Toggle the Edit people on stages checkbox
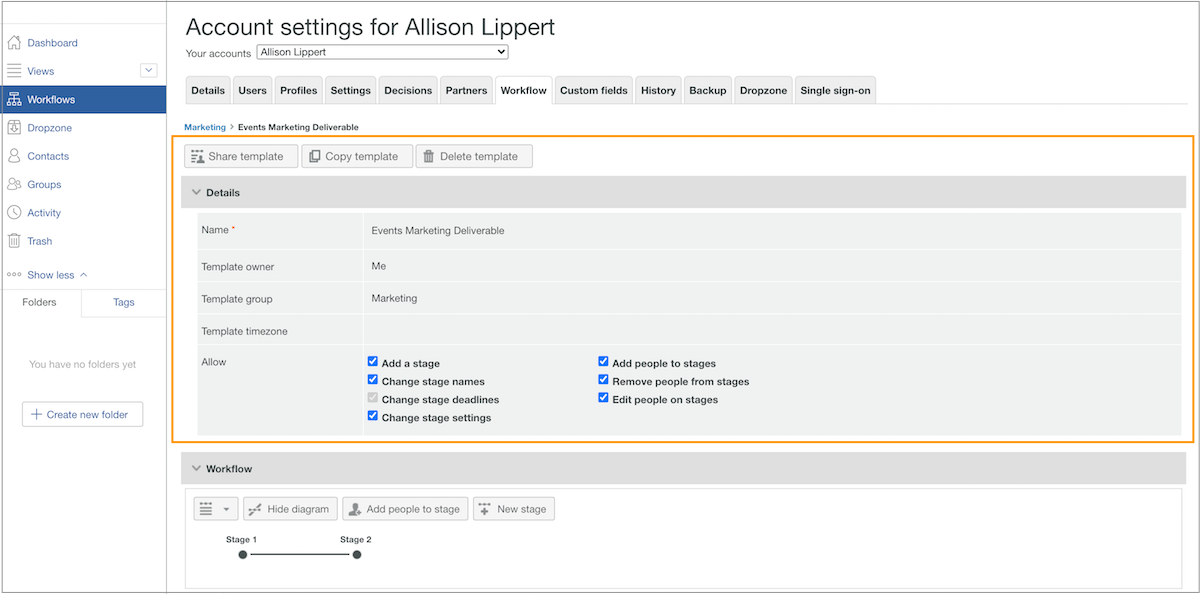The width and height of the screenshot is (1200, 594). coord(603,397)
